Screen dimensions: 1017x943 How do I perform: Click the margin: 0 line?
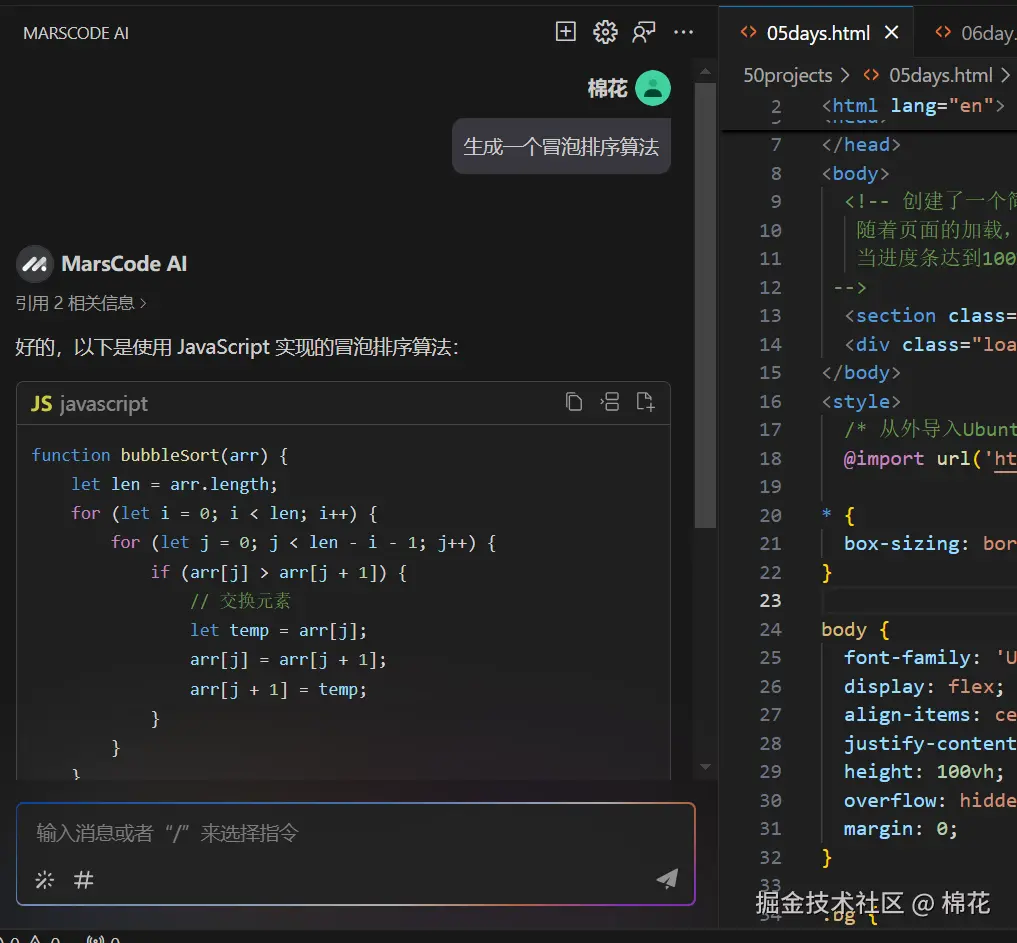pos(900,829)
